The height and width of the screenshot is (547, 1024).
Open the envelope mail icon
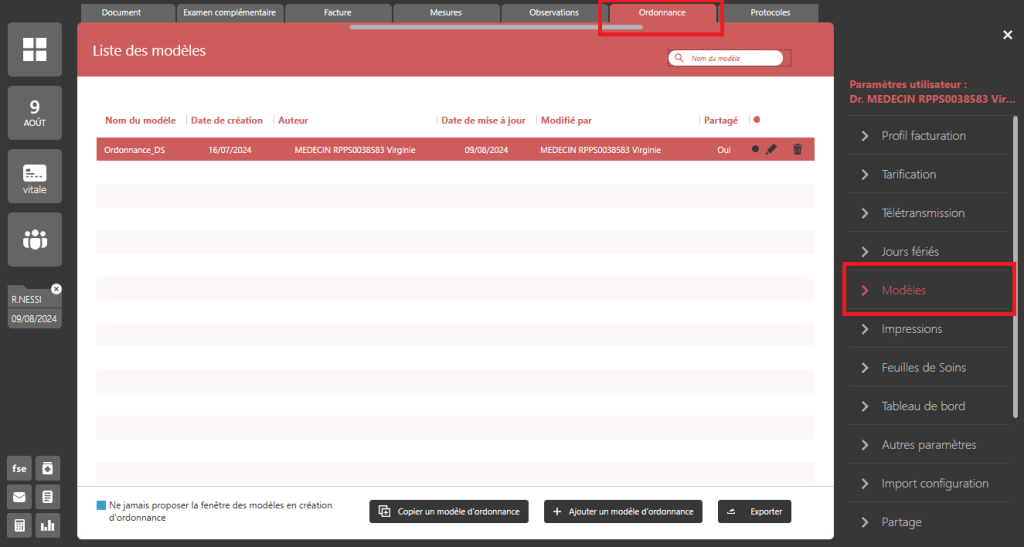19,497
